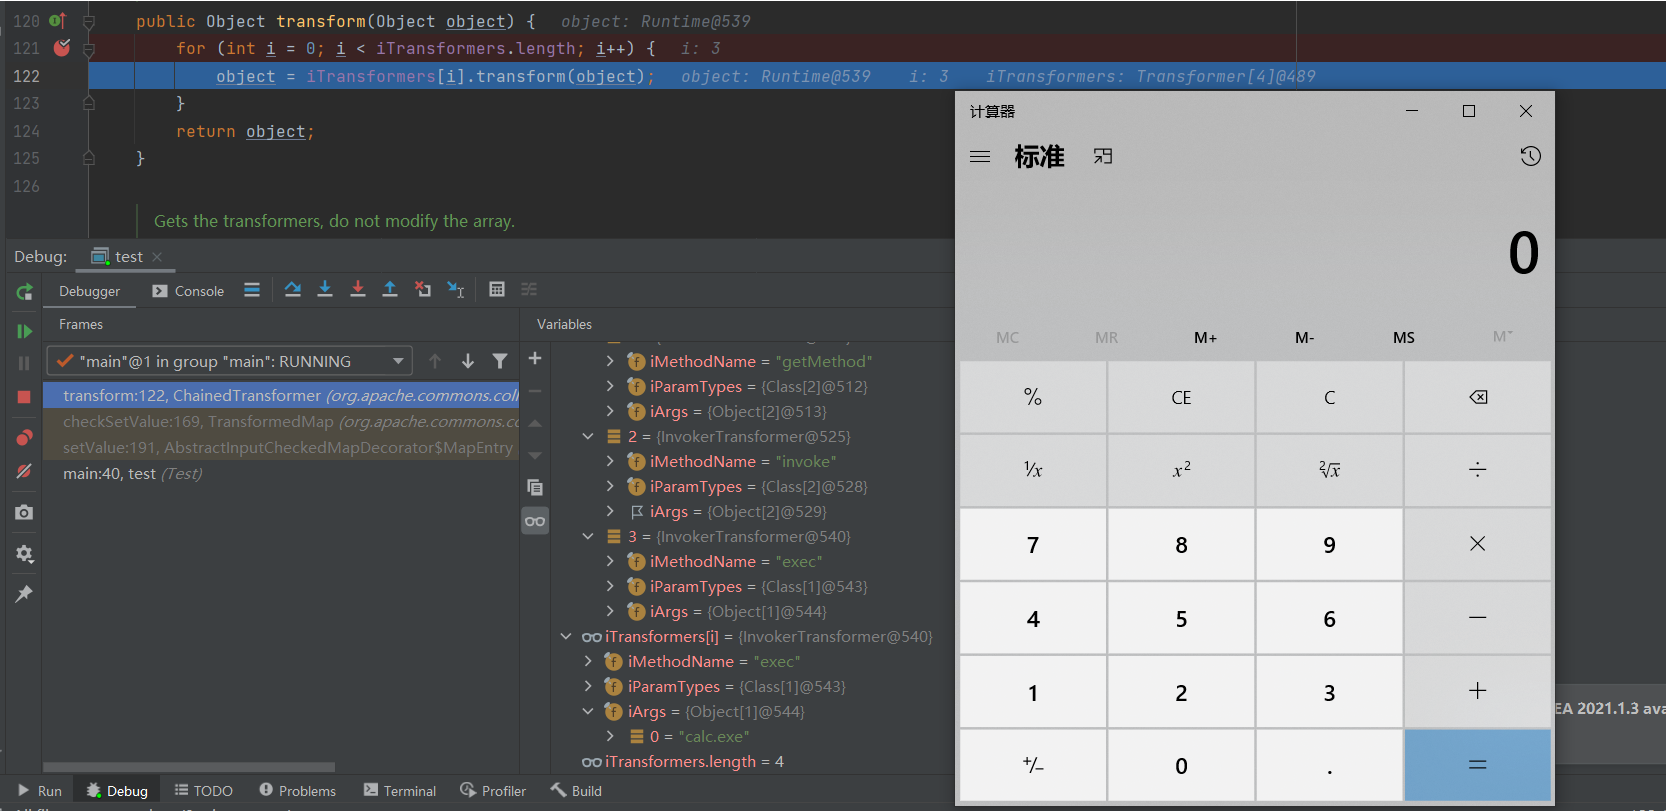This screenshot has width=1666, height=811.
Task: Click the Calculator backspace button
Action: [x=1477, y=397]
